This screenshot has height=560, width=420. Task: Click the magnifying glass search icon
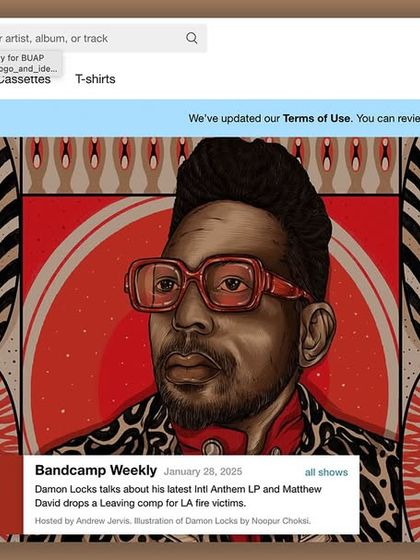coord(192,38)
